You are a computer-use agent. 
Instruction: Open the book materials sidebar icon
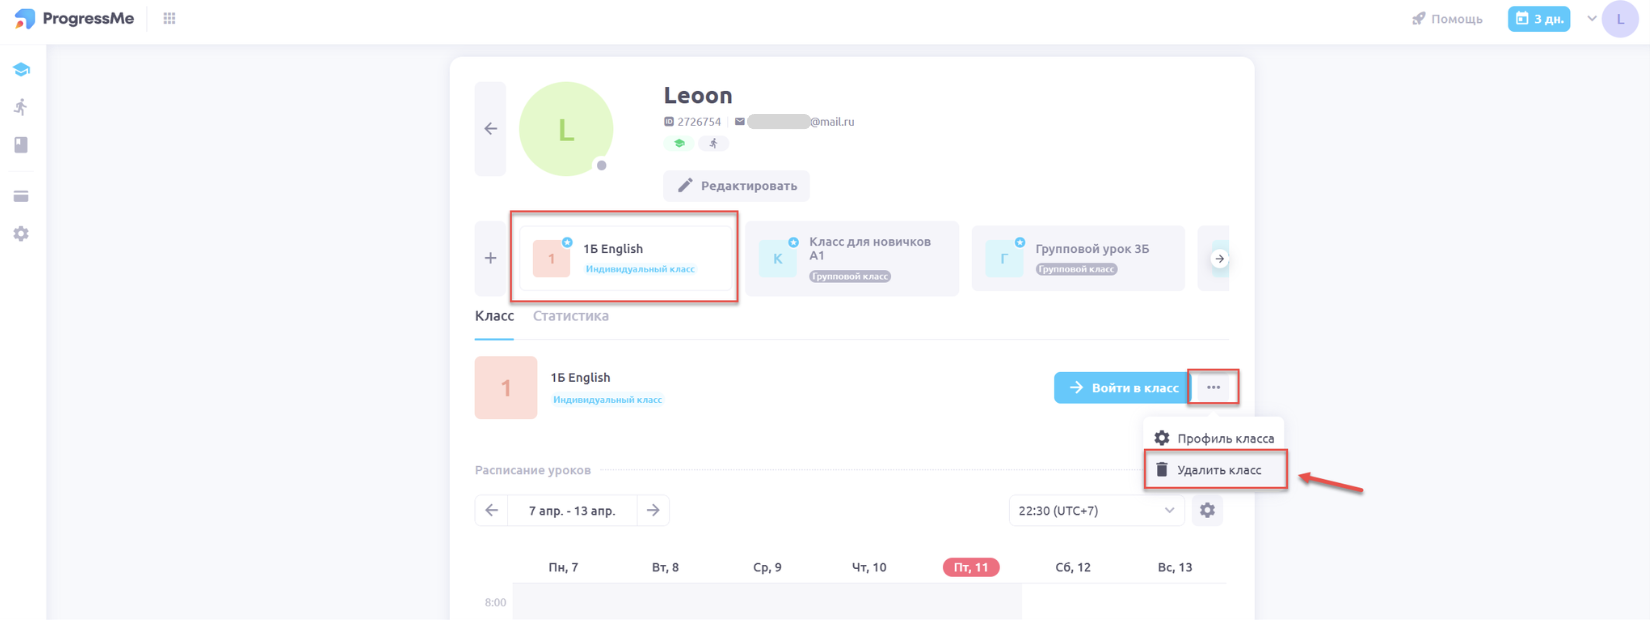click(21, 145)
